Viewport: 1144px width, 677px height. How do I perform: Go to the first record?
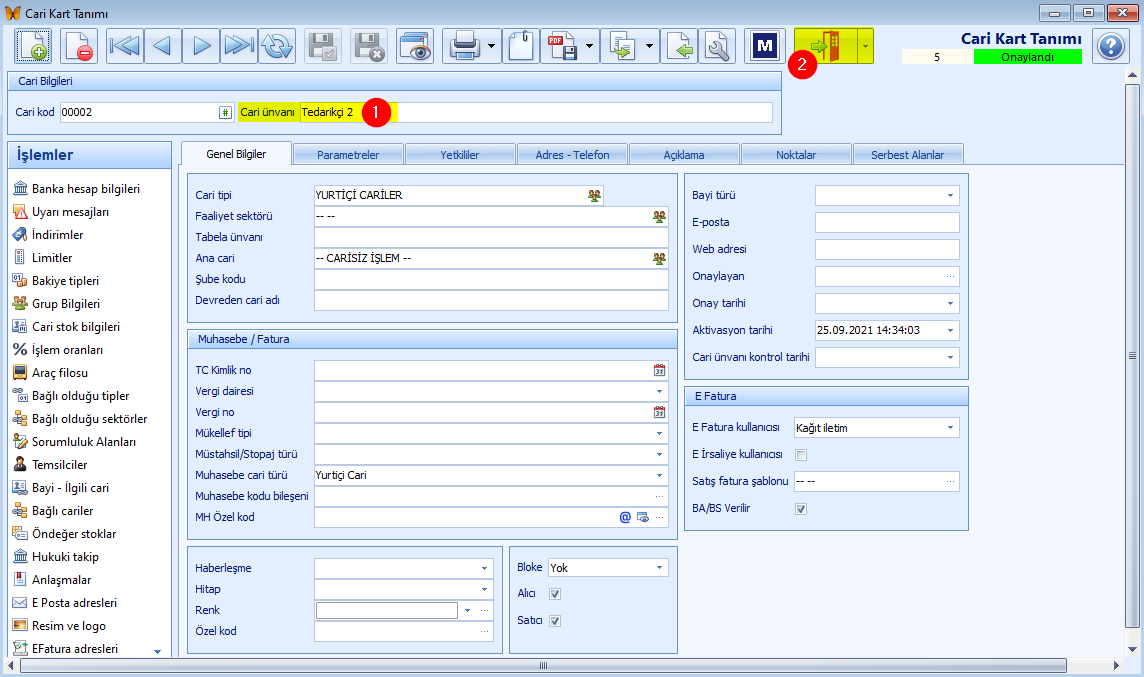tap(125, 46)
